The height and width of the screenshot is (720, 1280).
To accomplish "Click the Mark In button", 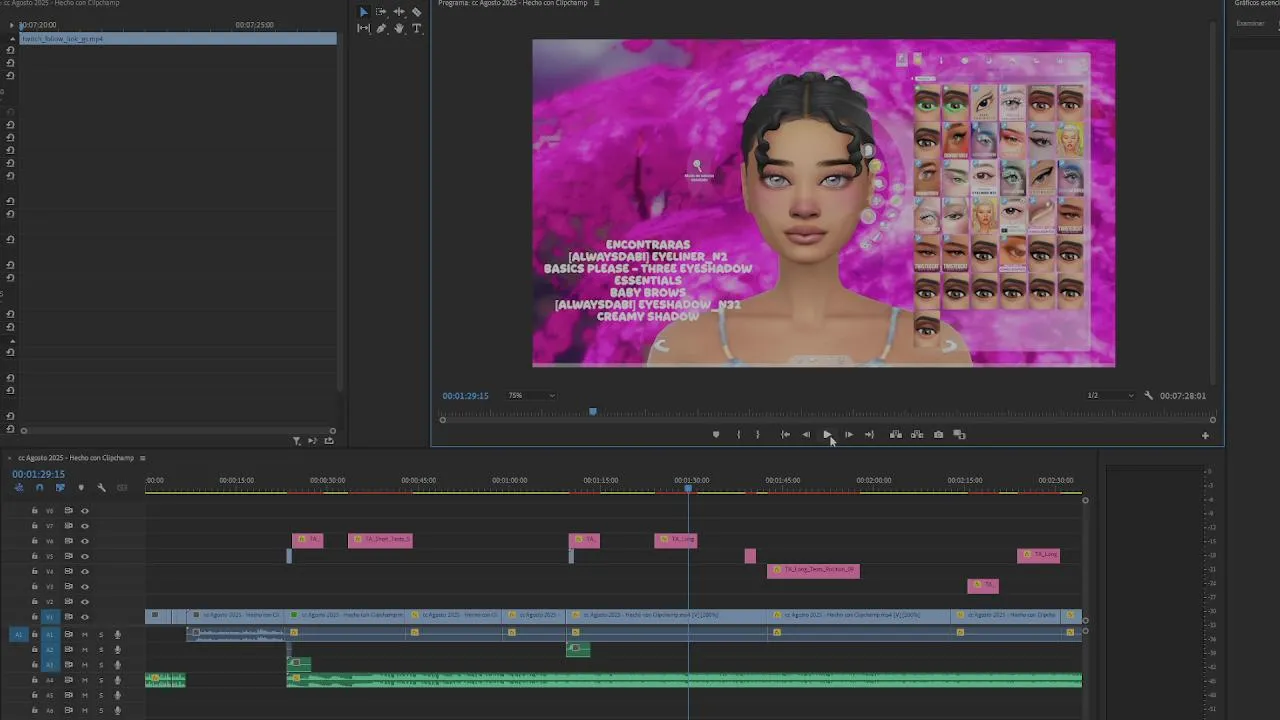I will click(738, 434).
